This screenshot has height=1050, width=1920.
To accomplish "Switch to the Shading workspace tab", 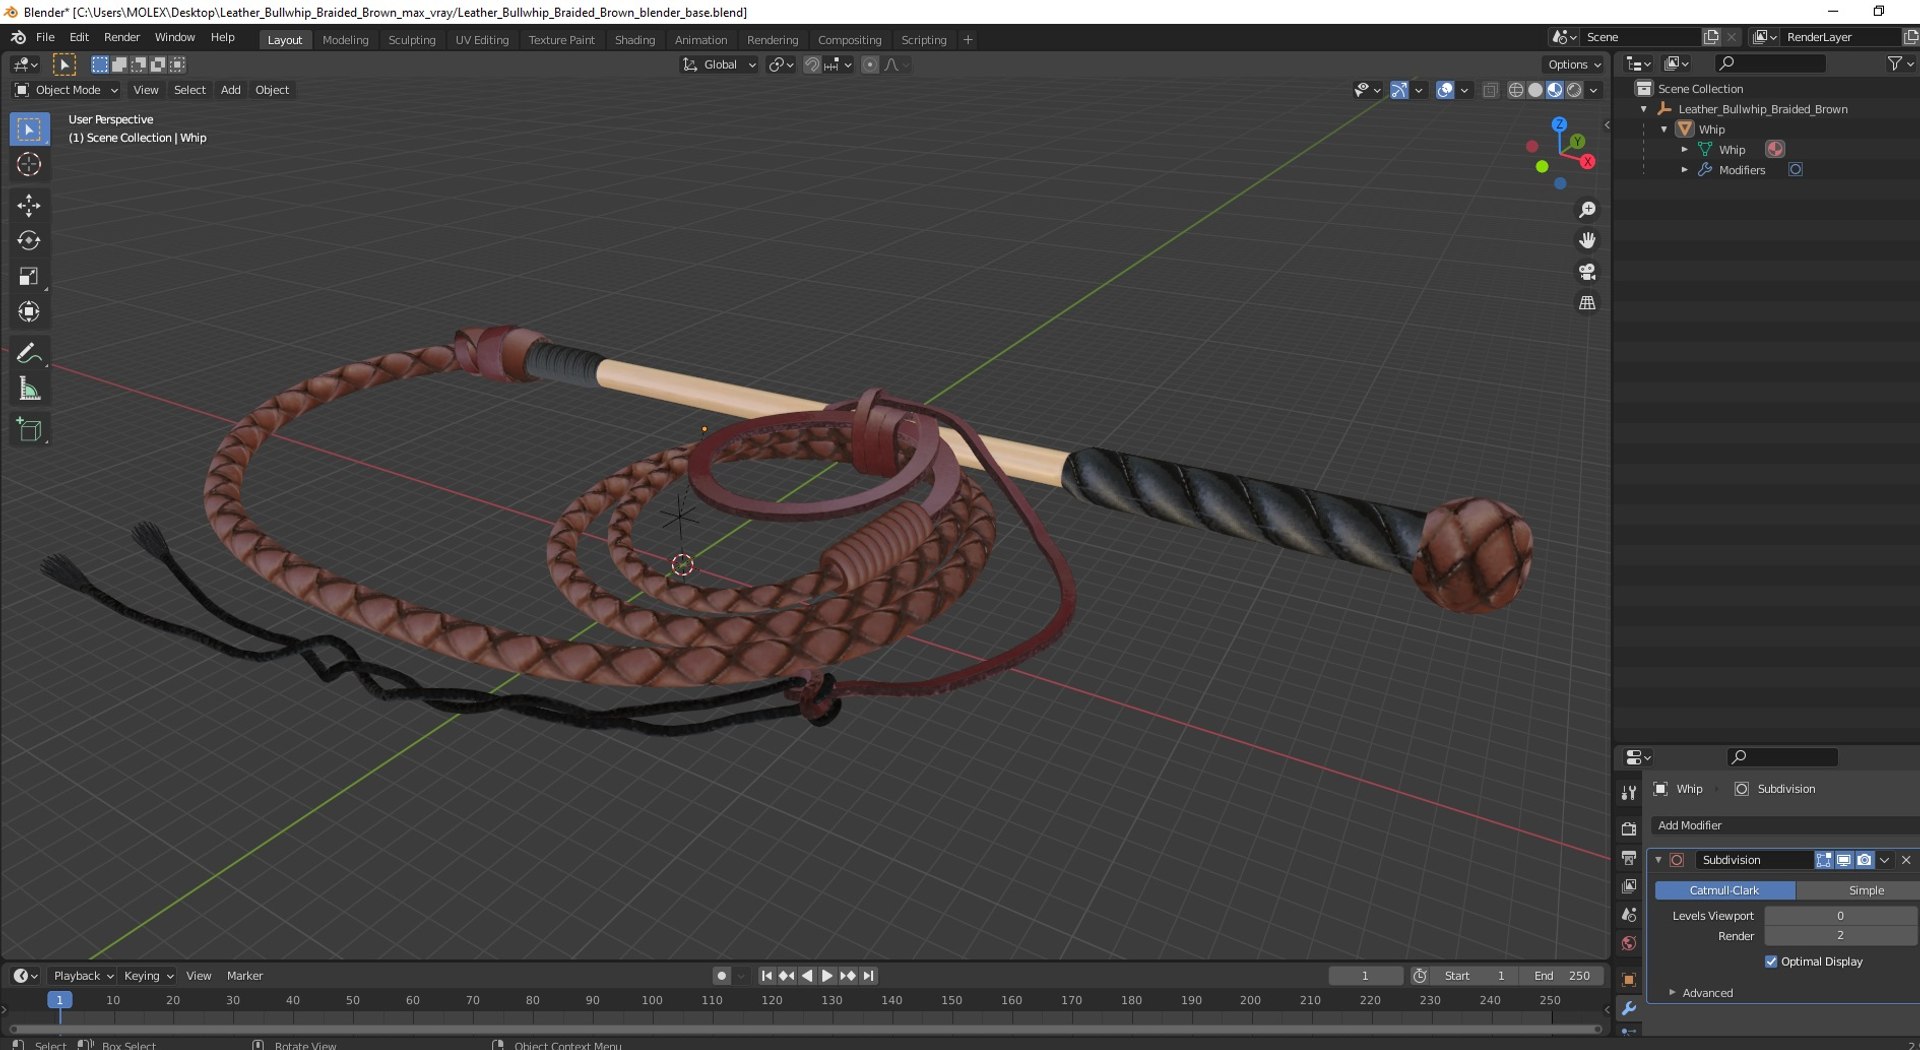I will click(x=634, y=40).
